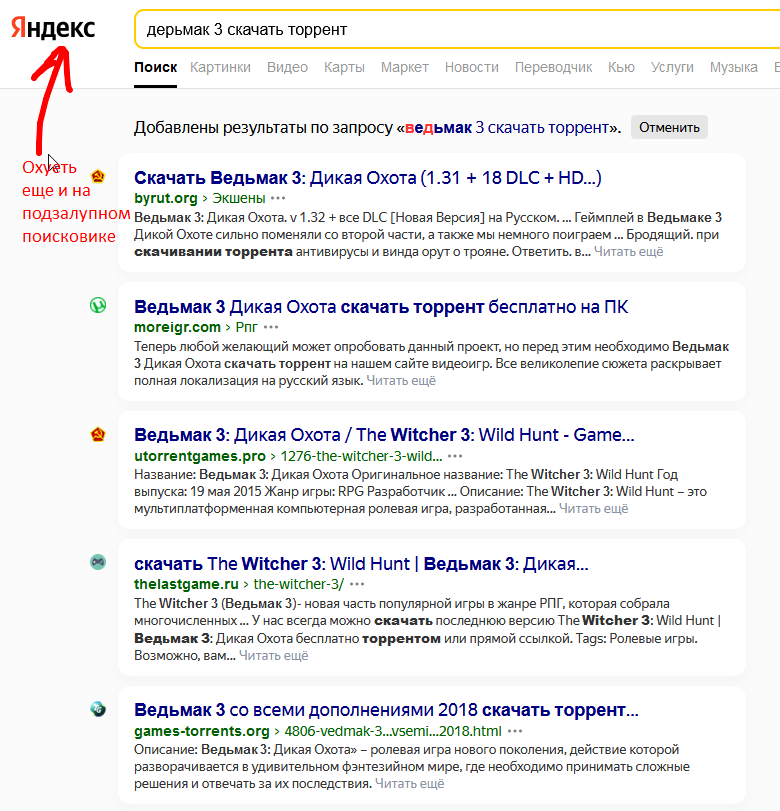Open the three-dot menu beside byrut.org
The image size is (780, 811).
[x=278, y=198]
